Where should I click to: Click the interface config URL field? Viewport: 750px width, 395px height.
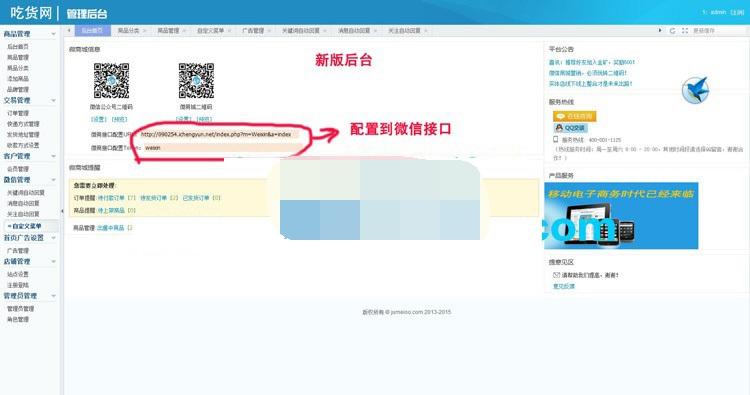(219, 134)
